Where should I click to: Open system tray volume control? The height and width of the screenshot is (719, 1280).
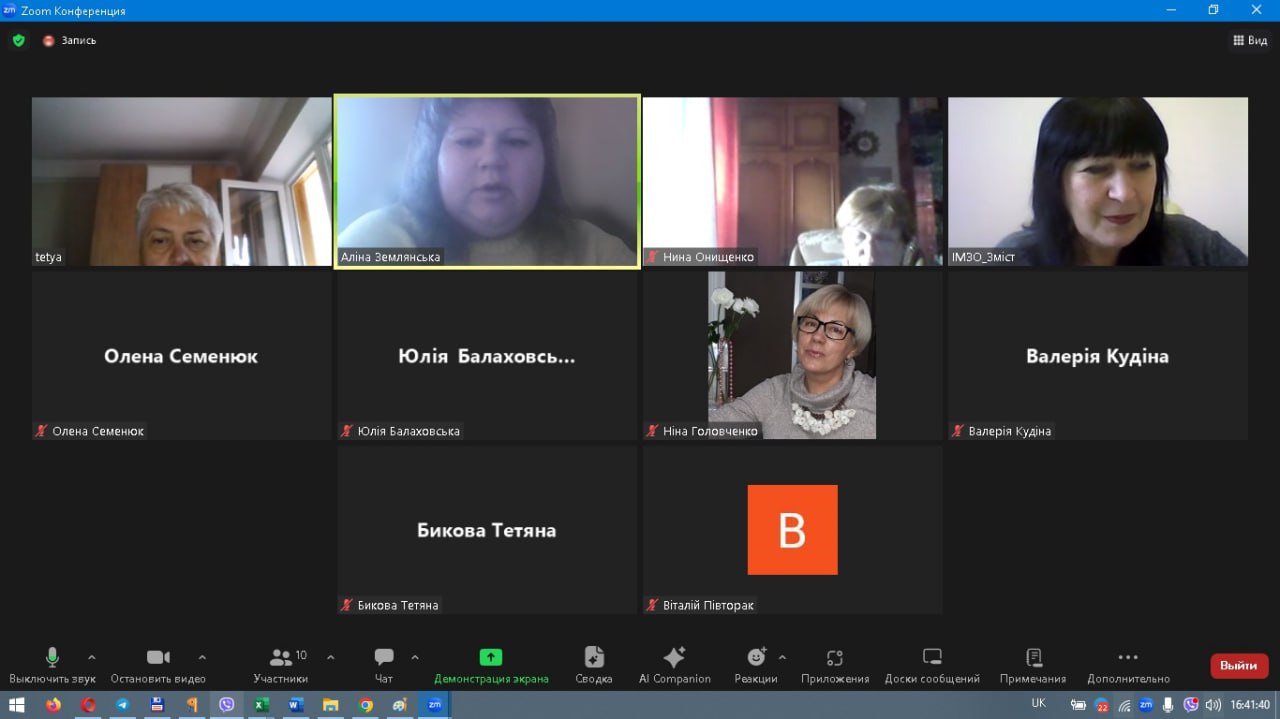(x=1213, y=705)
